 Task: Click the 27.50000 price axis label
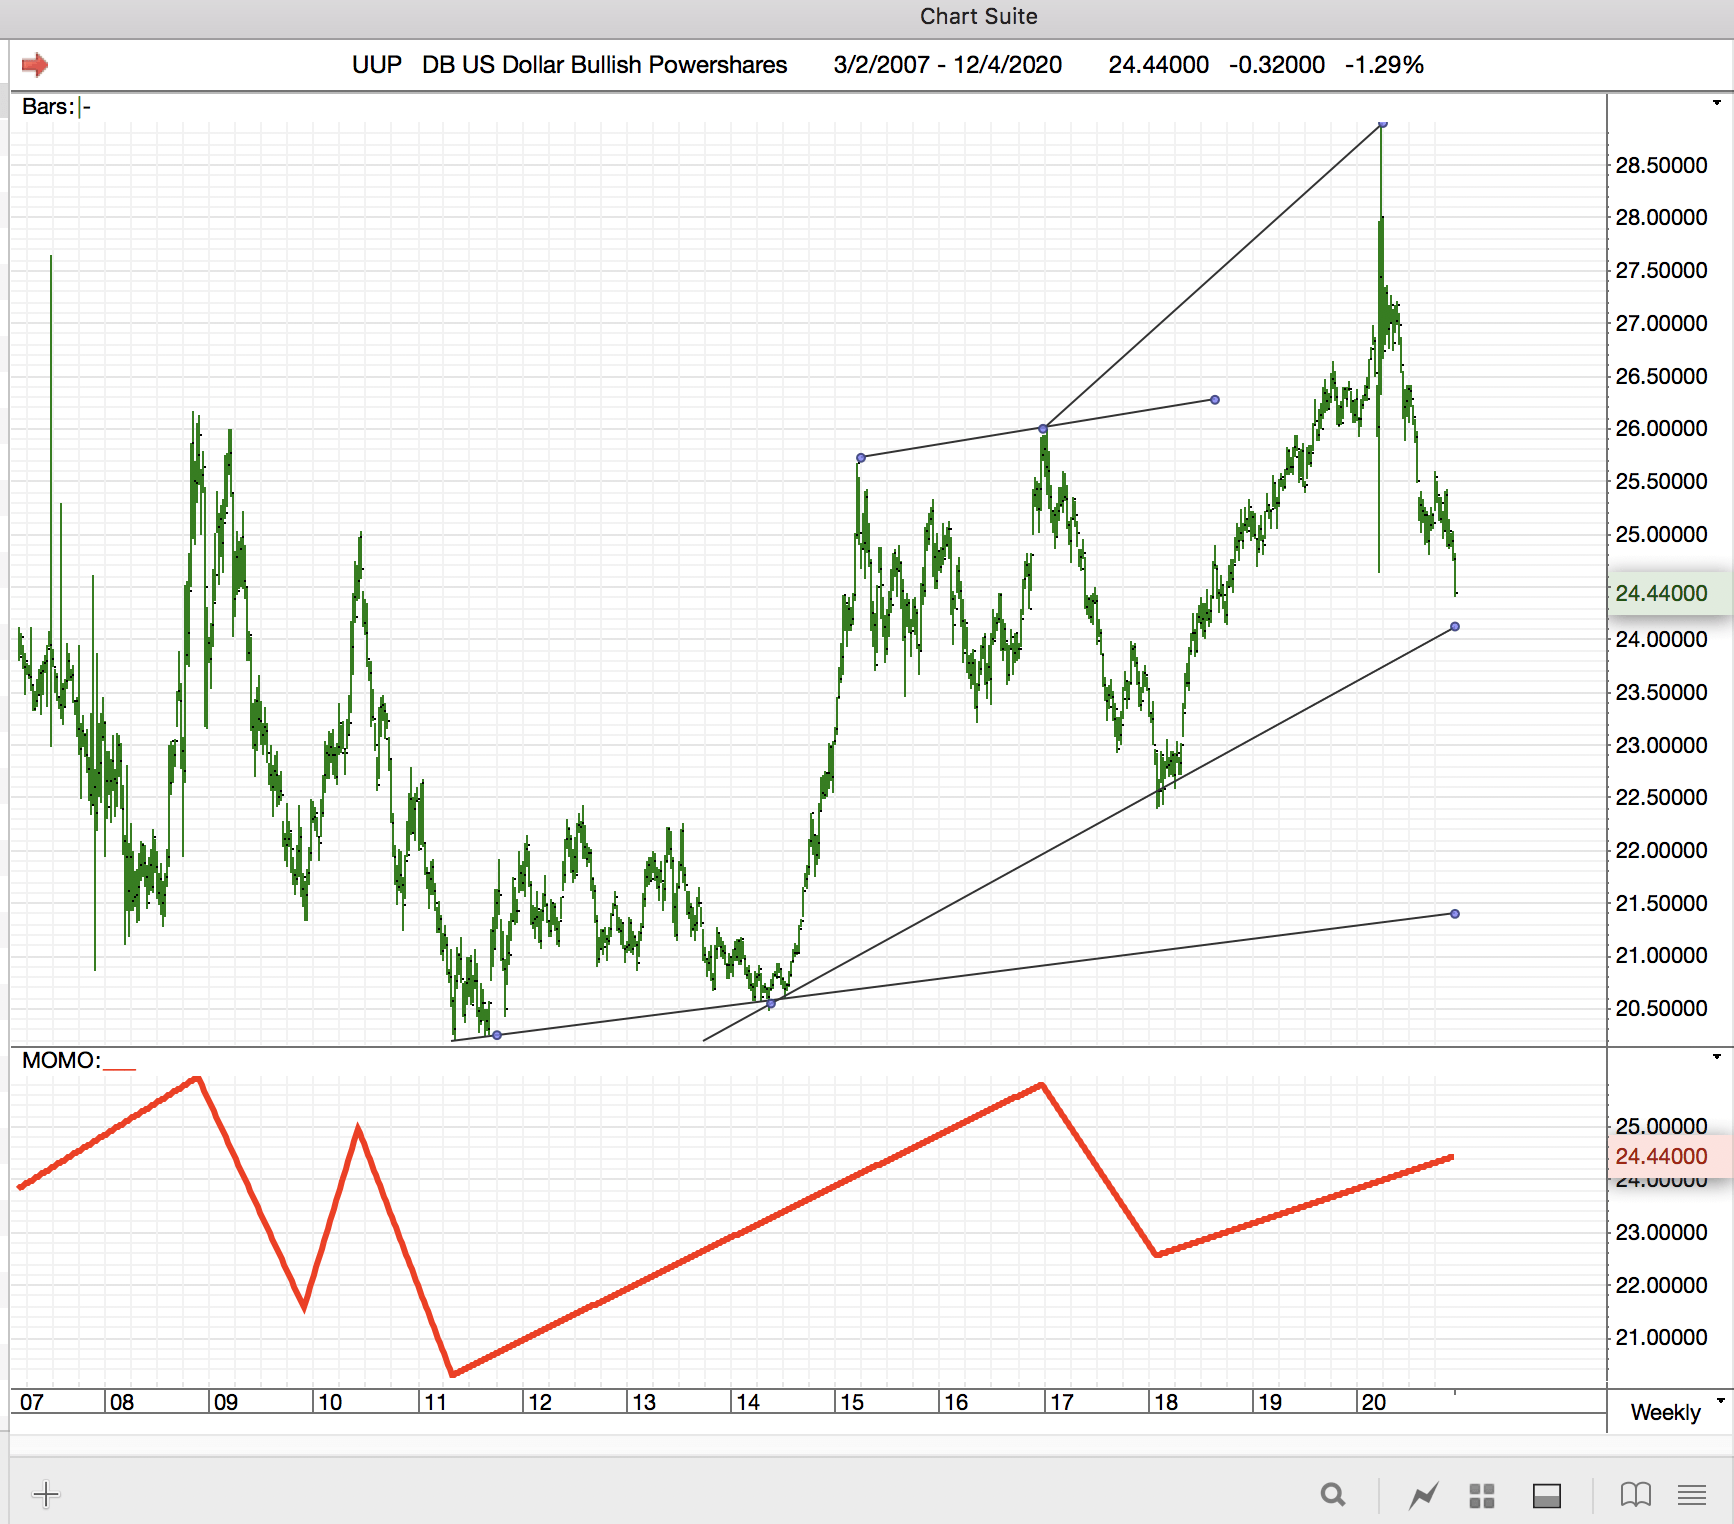(1662, 270)
